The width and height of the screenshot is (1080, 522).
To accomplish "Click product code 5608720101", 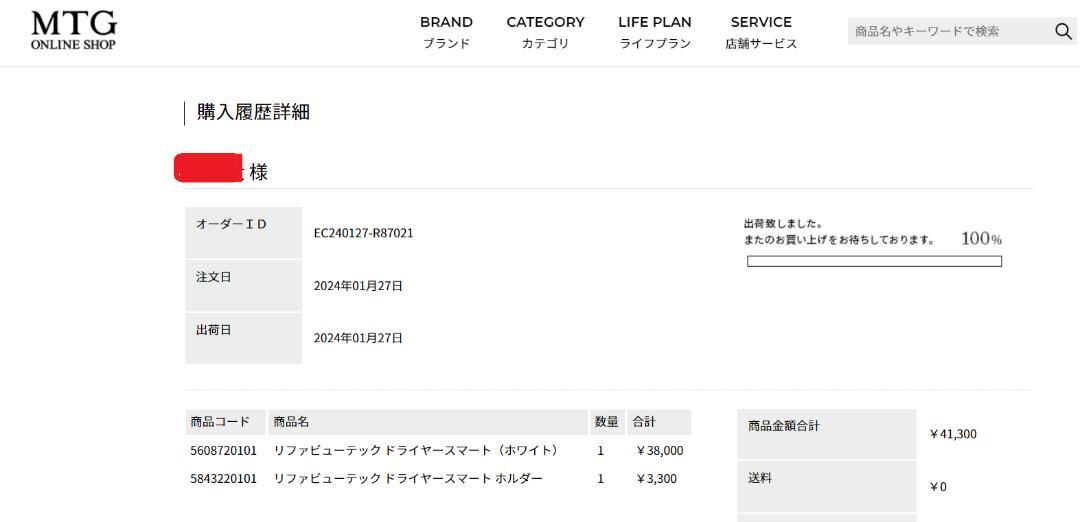I will (223, 450).
